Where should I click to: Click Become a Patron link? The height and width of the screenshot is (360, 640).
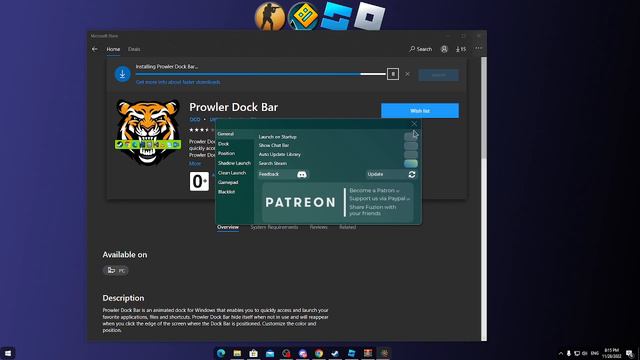click(374, 191)
